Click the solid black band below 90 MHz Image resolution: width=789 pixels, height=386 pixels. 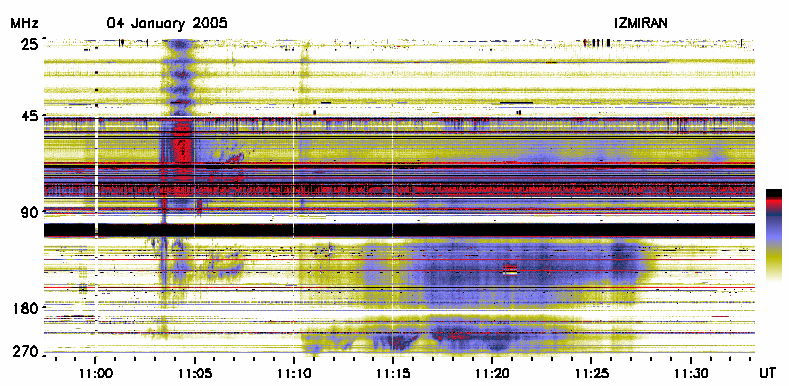[x=400, y=230]
